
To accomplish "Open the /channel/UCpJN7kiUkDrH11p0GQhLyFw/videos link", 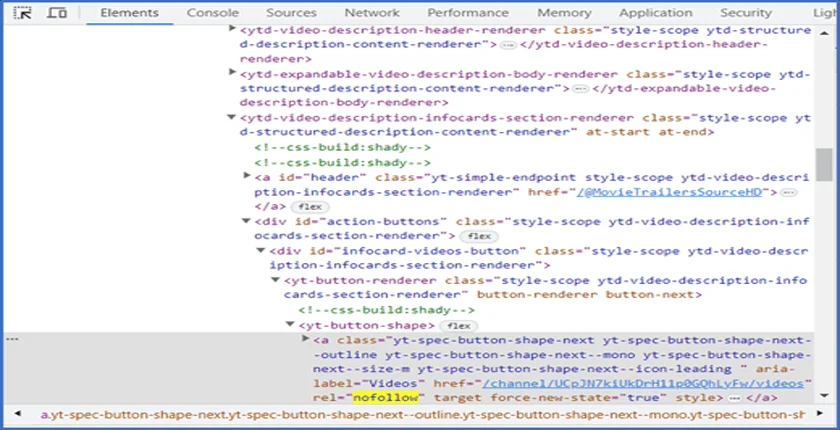I will [643, 383].
